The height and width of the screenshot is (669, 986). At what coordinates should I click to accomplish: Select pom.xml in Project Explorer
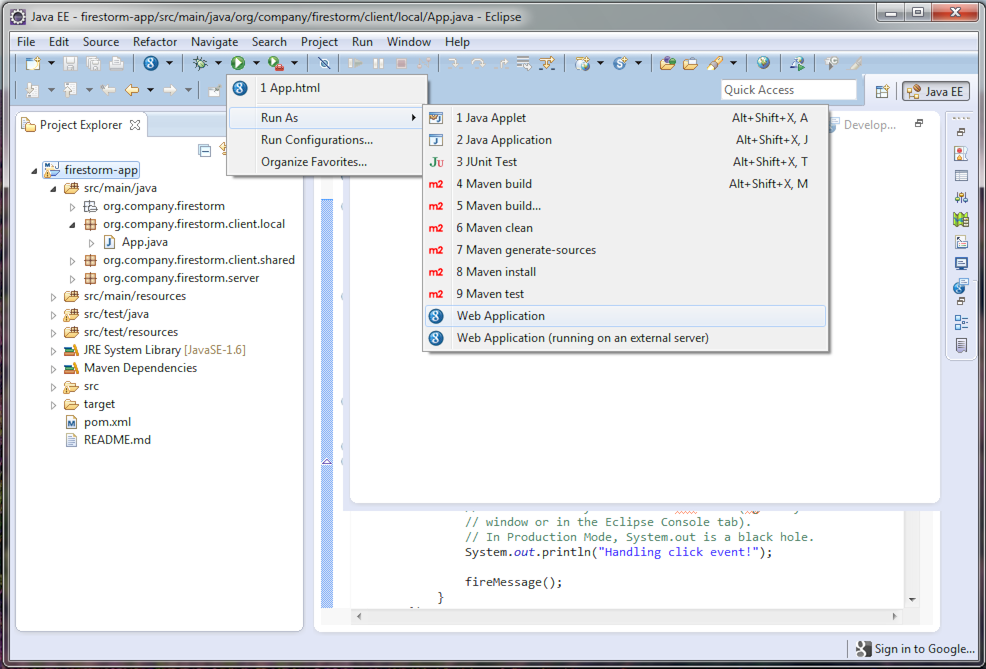[108, 422]
